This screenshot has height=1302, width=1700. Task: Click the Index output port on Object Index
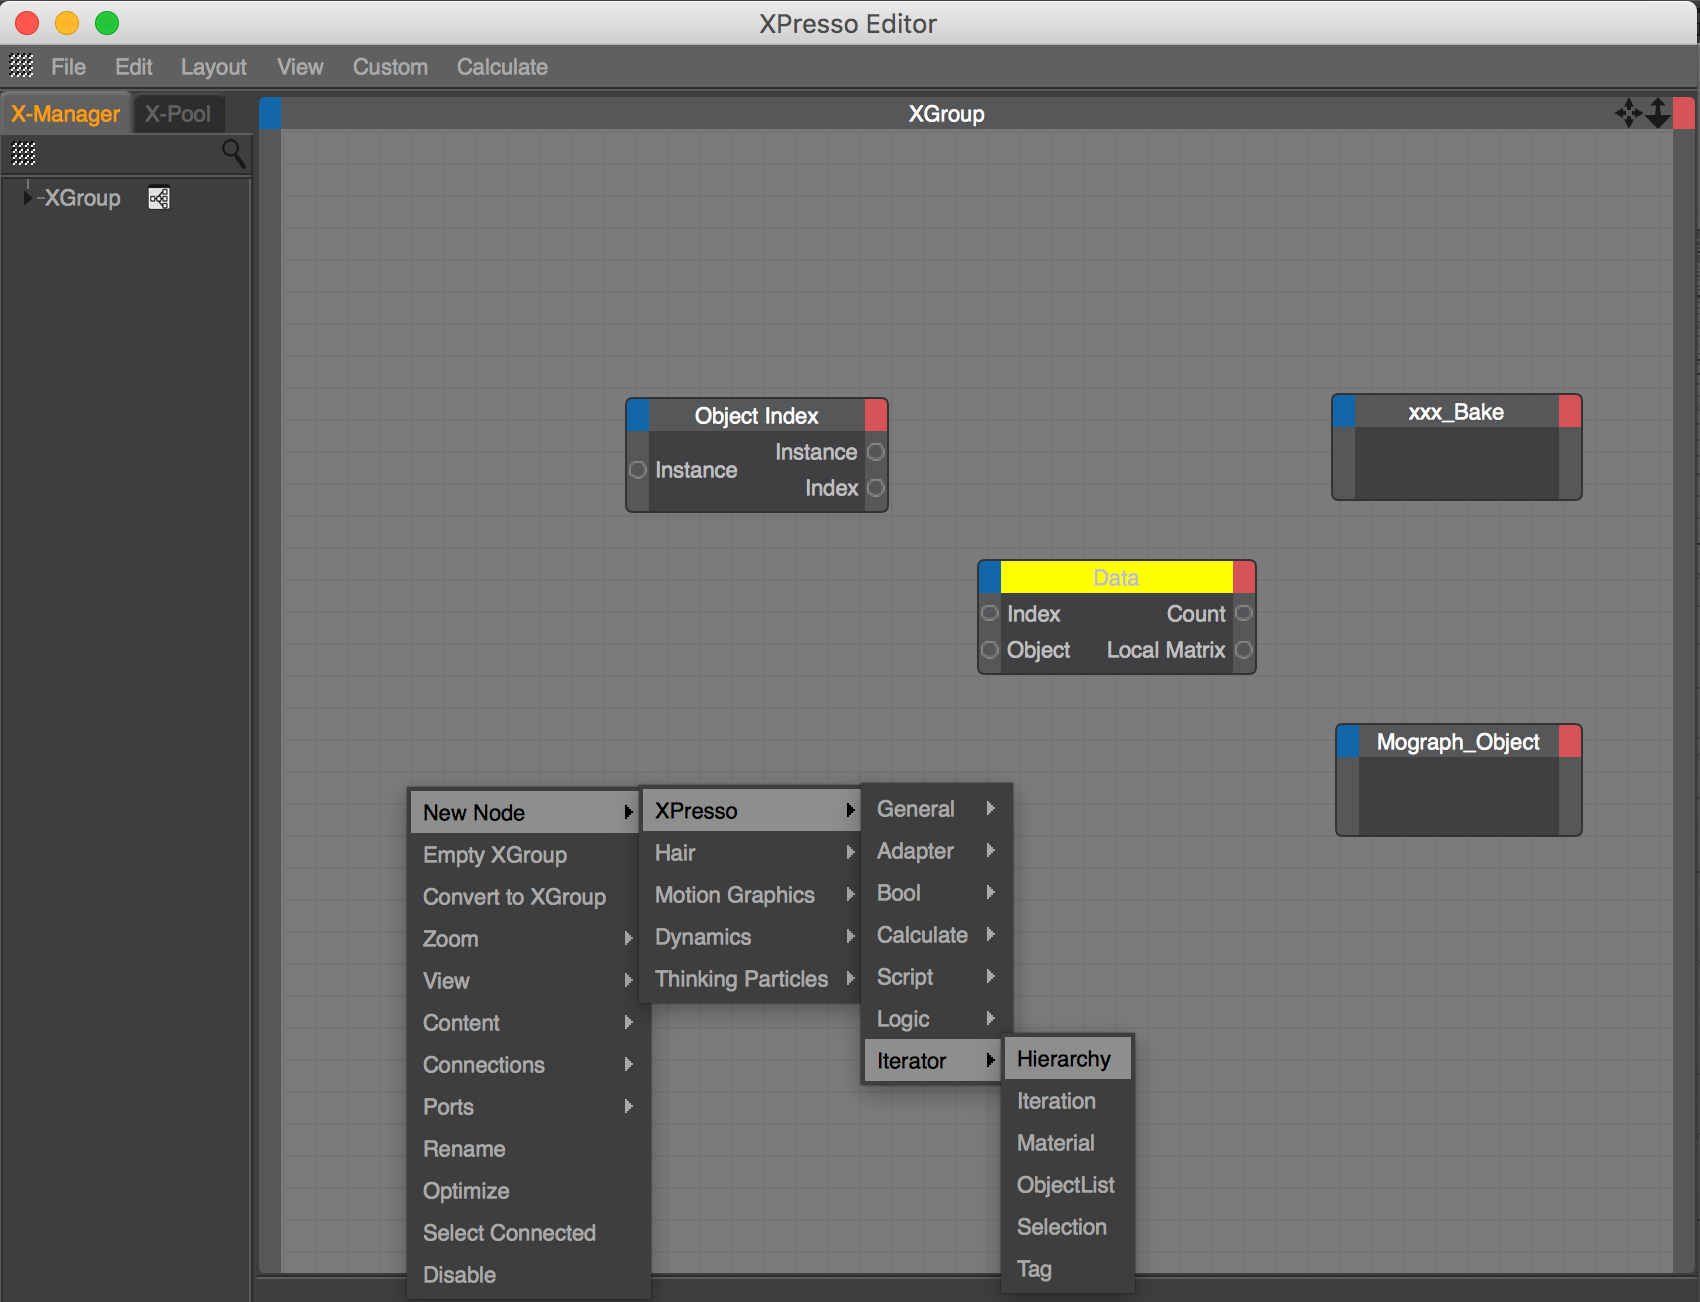pos(876,488)
